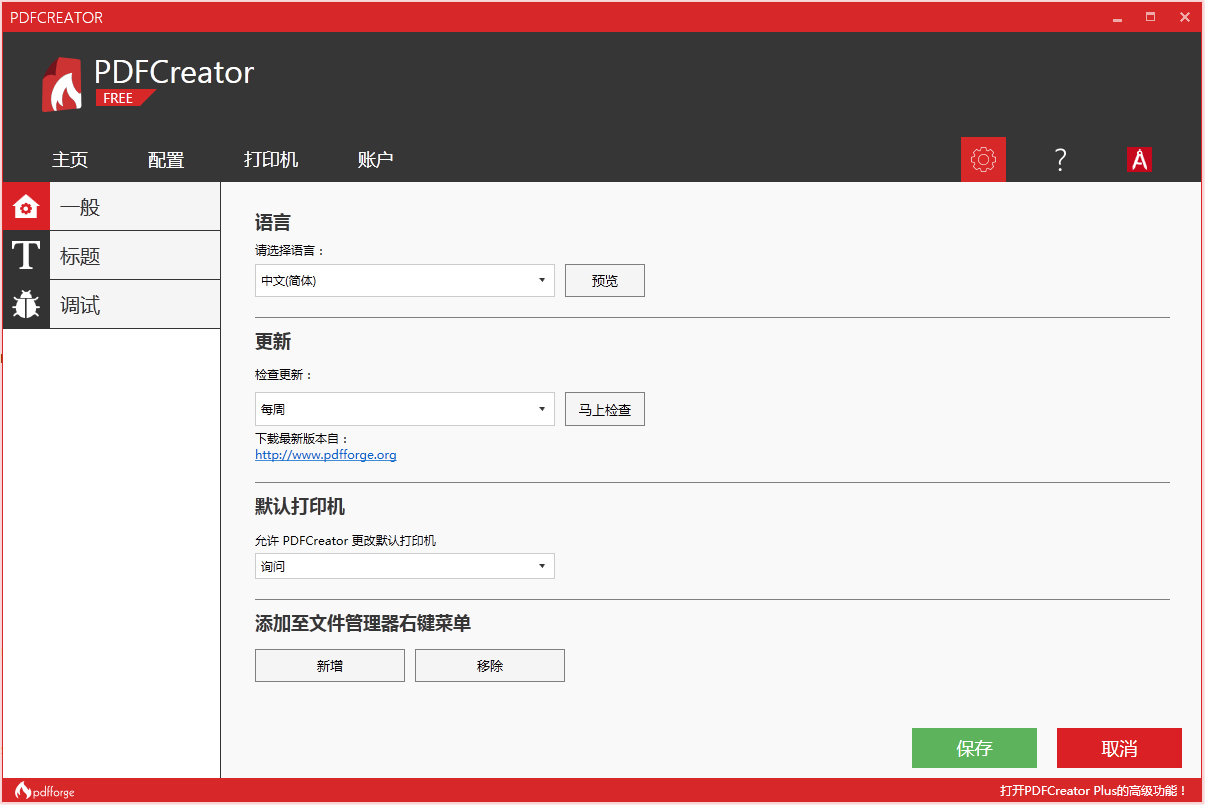Click the FREE badge under the logo
Viewport: 1205px width, 805px height.
[124, 98]
